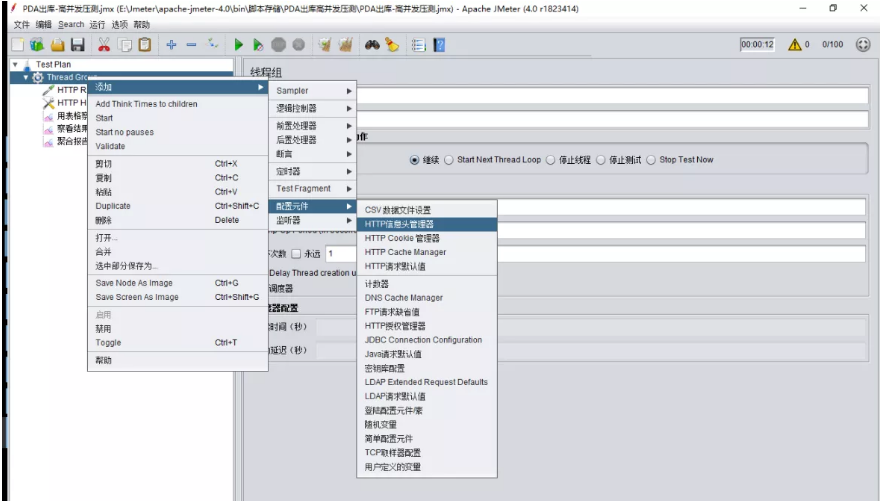The image size is (880, 501).
Task: Select the 停止线程 radio button
Action: coord(550,160)
